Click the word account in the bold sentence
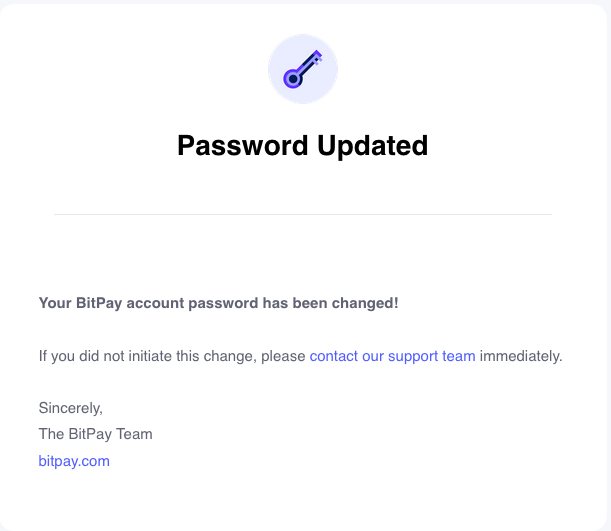The image size is (611, 531). pos(155,303)
